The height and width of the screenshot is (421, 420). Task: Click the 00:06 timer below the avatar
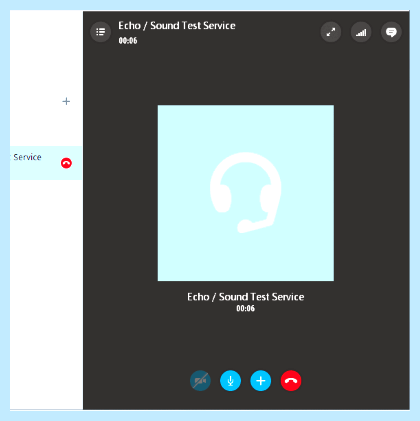tap(246, 308)
